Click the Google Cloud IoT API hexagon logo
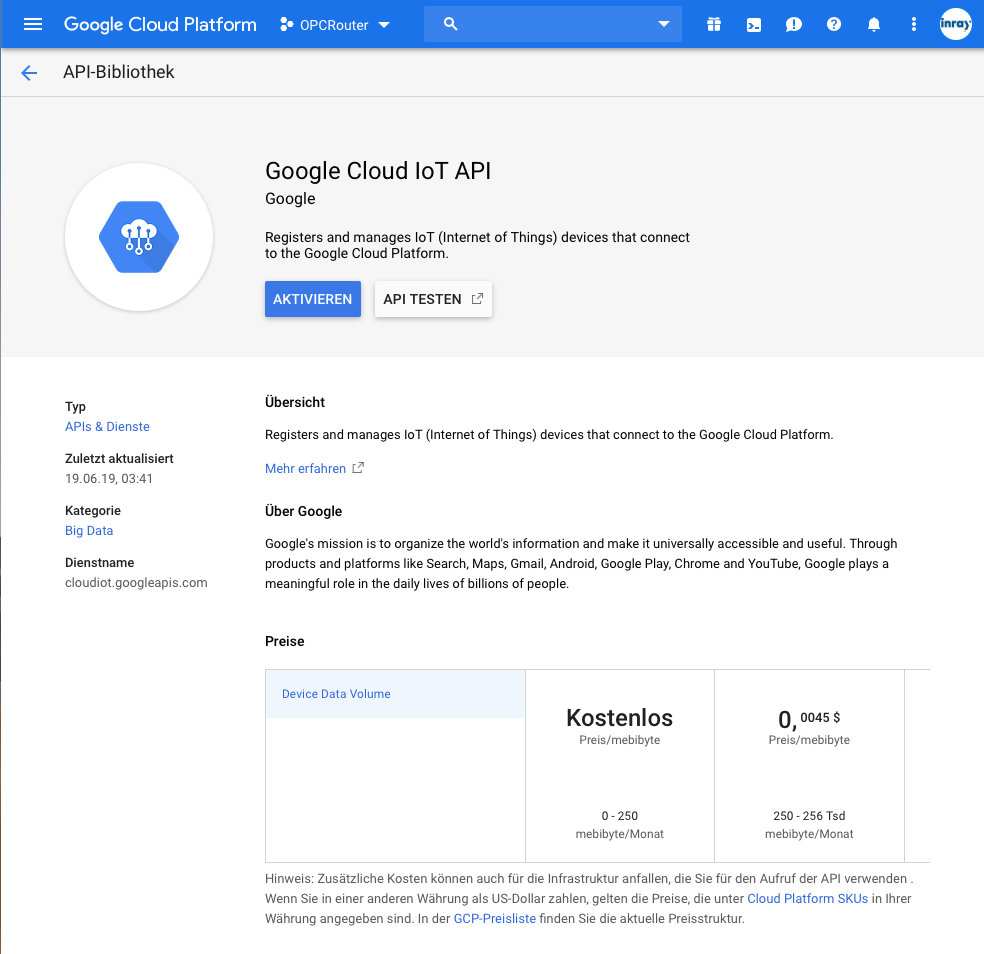Screen dimensions: 984x954 pos(139,237)
